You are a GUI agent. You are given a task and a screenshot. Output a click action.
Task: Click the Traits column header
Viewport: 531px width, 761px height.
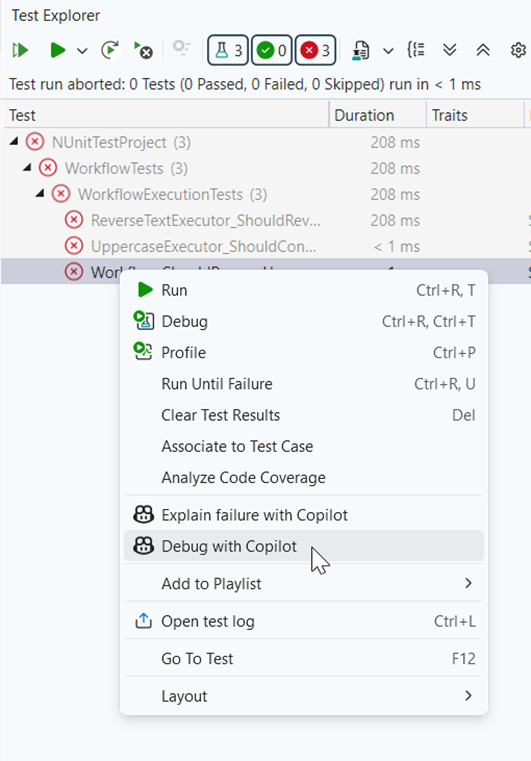(475, 115)
